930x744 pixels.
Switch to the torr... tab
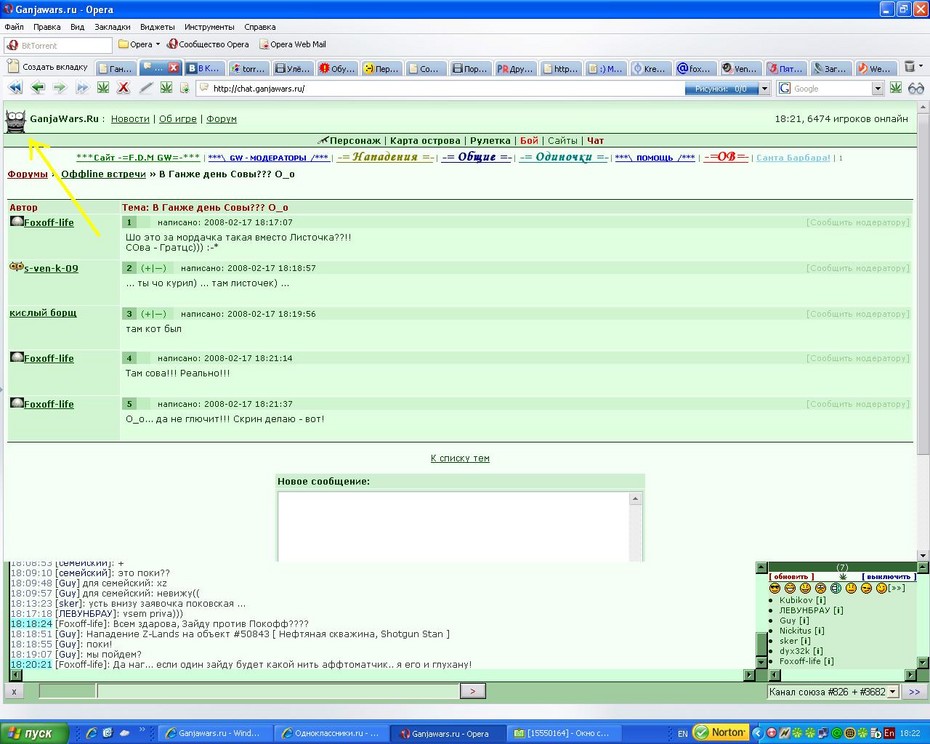(x=248, y=68)
